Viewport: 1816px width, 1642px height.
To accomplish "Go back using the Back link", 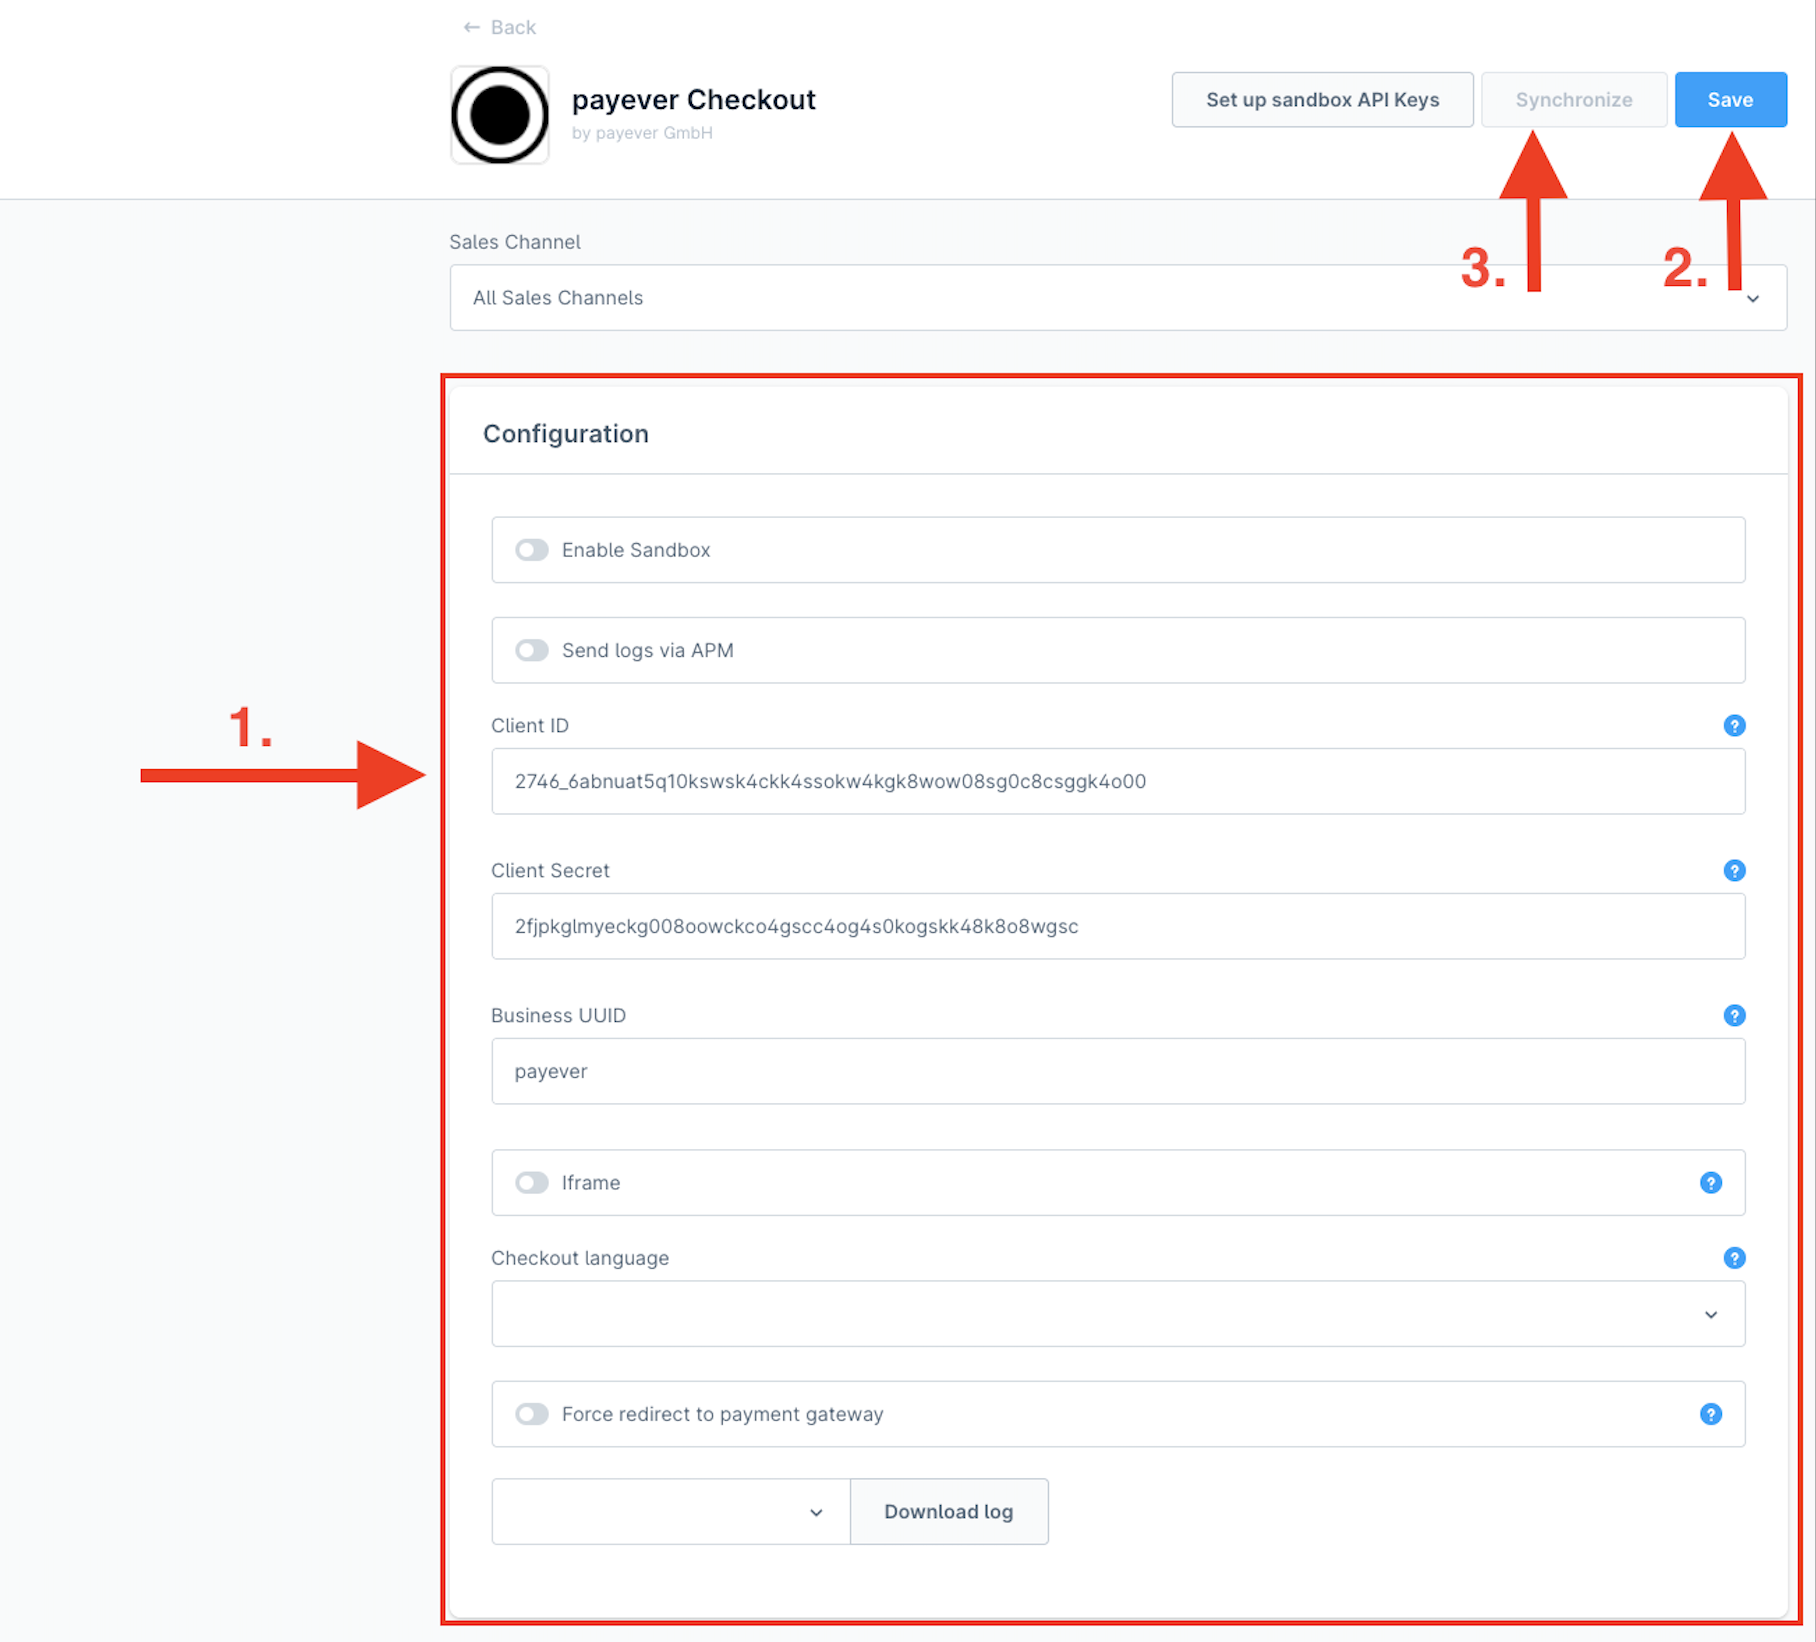I will tap(499, 27).
